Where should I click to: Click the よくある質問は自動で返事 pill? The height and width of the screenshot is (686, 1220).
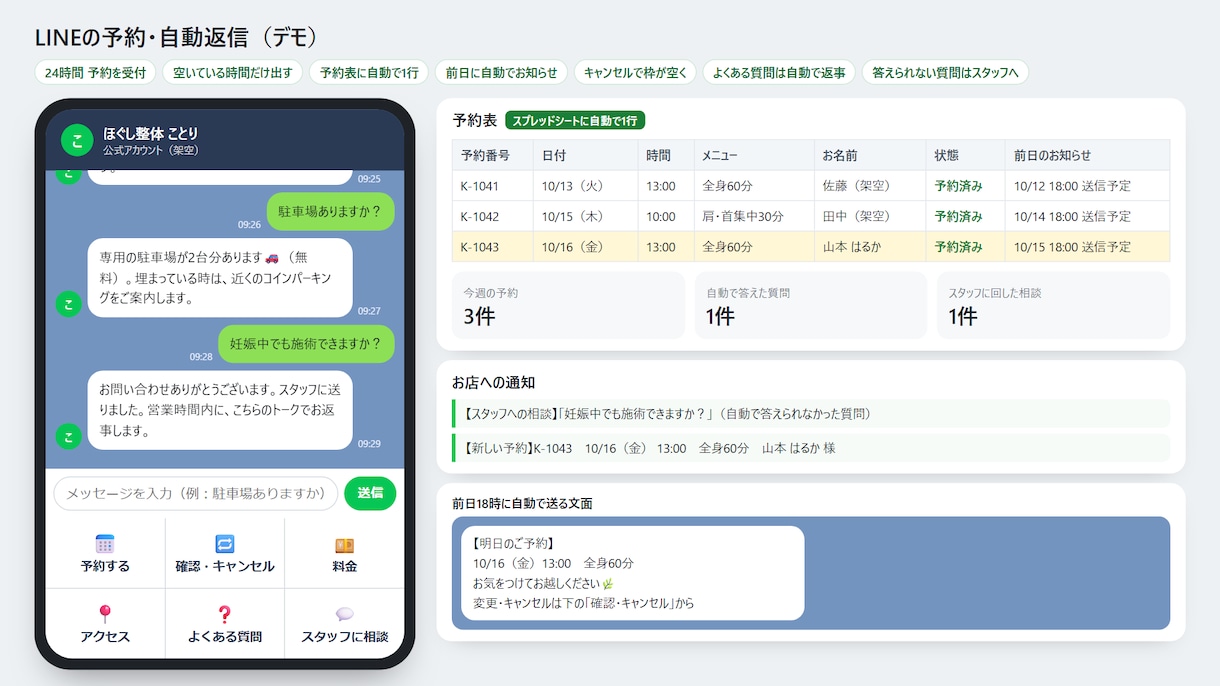779,72
